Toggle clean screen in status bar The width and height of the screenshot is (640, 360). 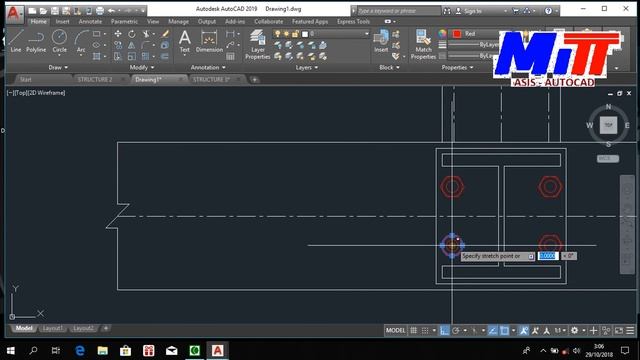point(619,330)
